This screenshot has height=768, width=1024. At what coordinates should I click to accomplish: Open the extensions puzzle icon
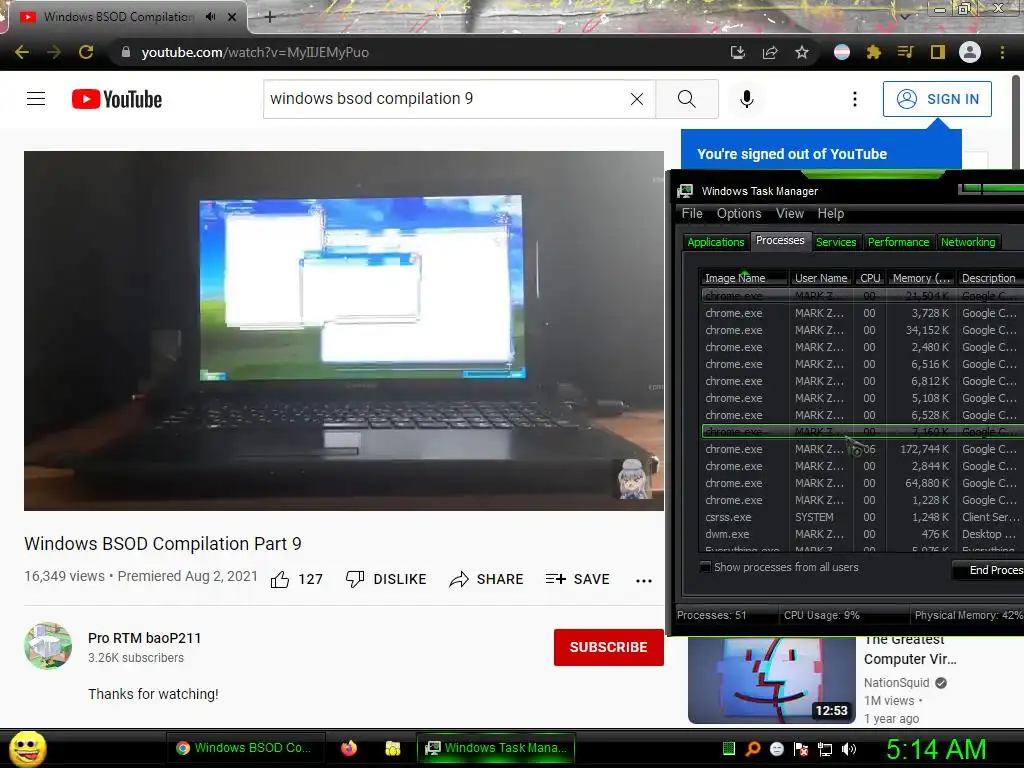[x=874, y=52]
